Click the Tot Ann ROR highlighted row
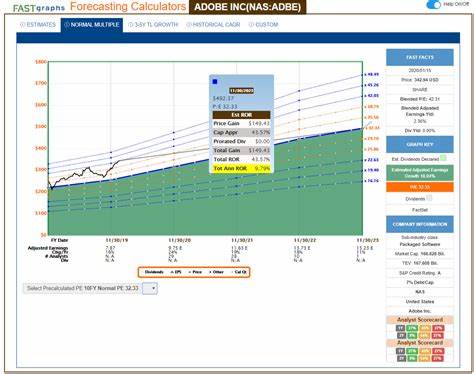 (241, 168)
